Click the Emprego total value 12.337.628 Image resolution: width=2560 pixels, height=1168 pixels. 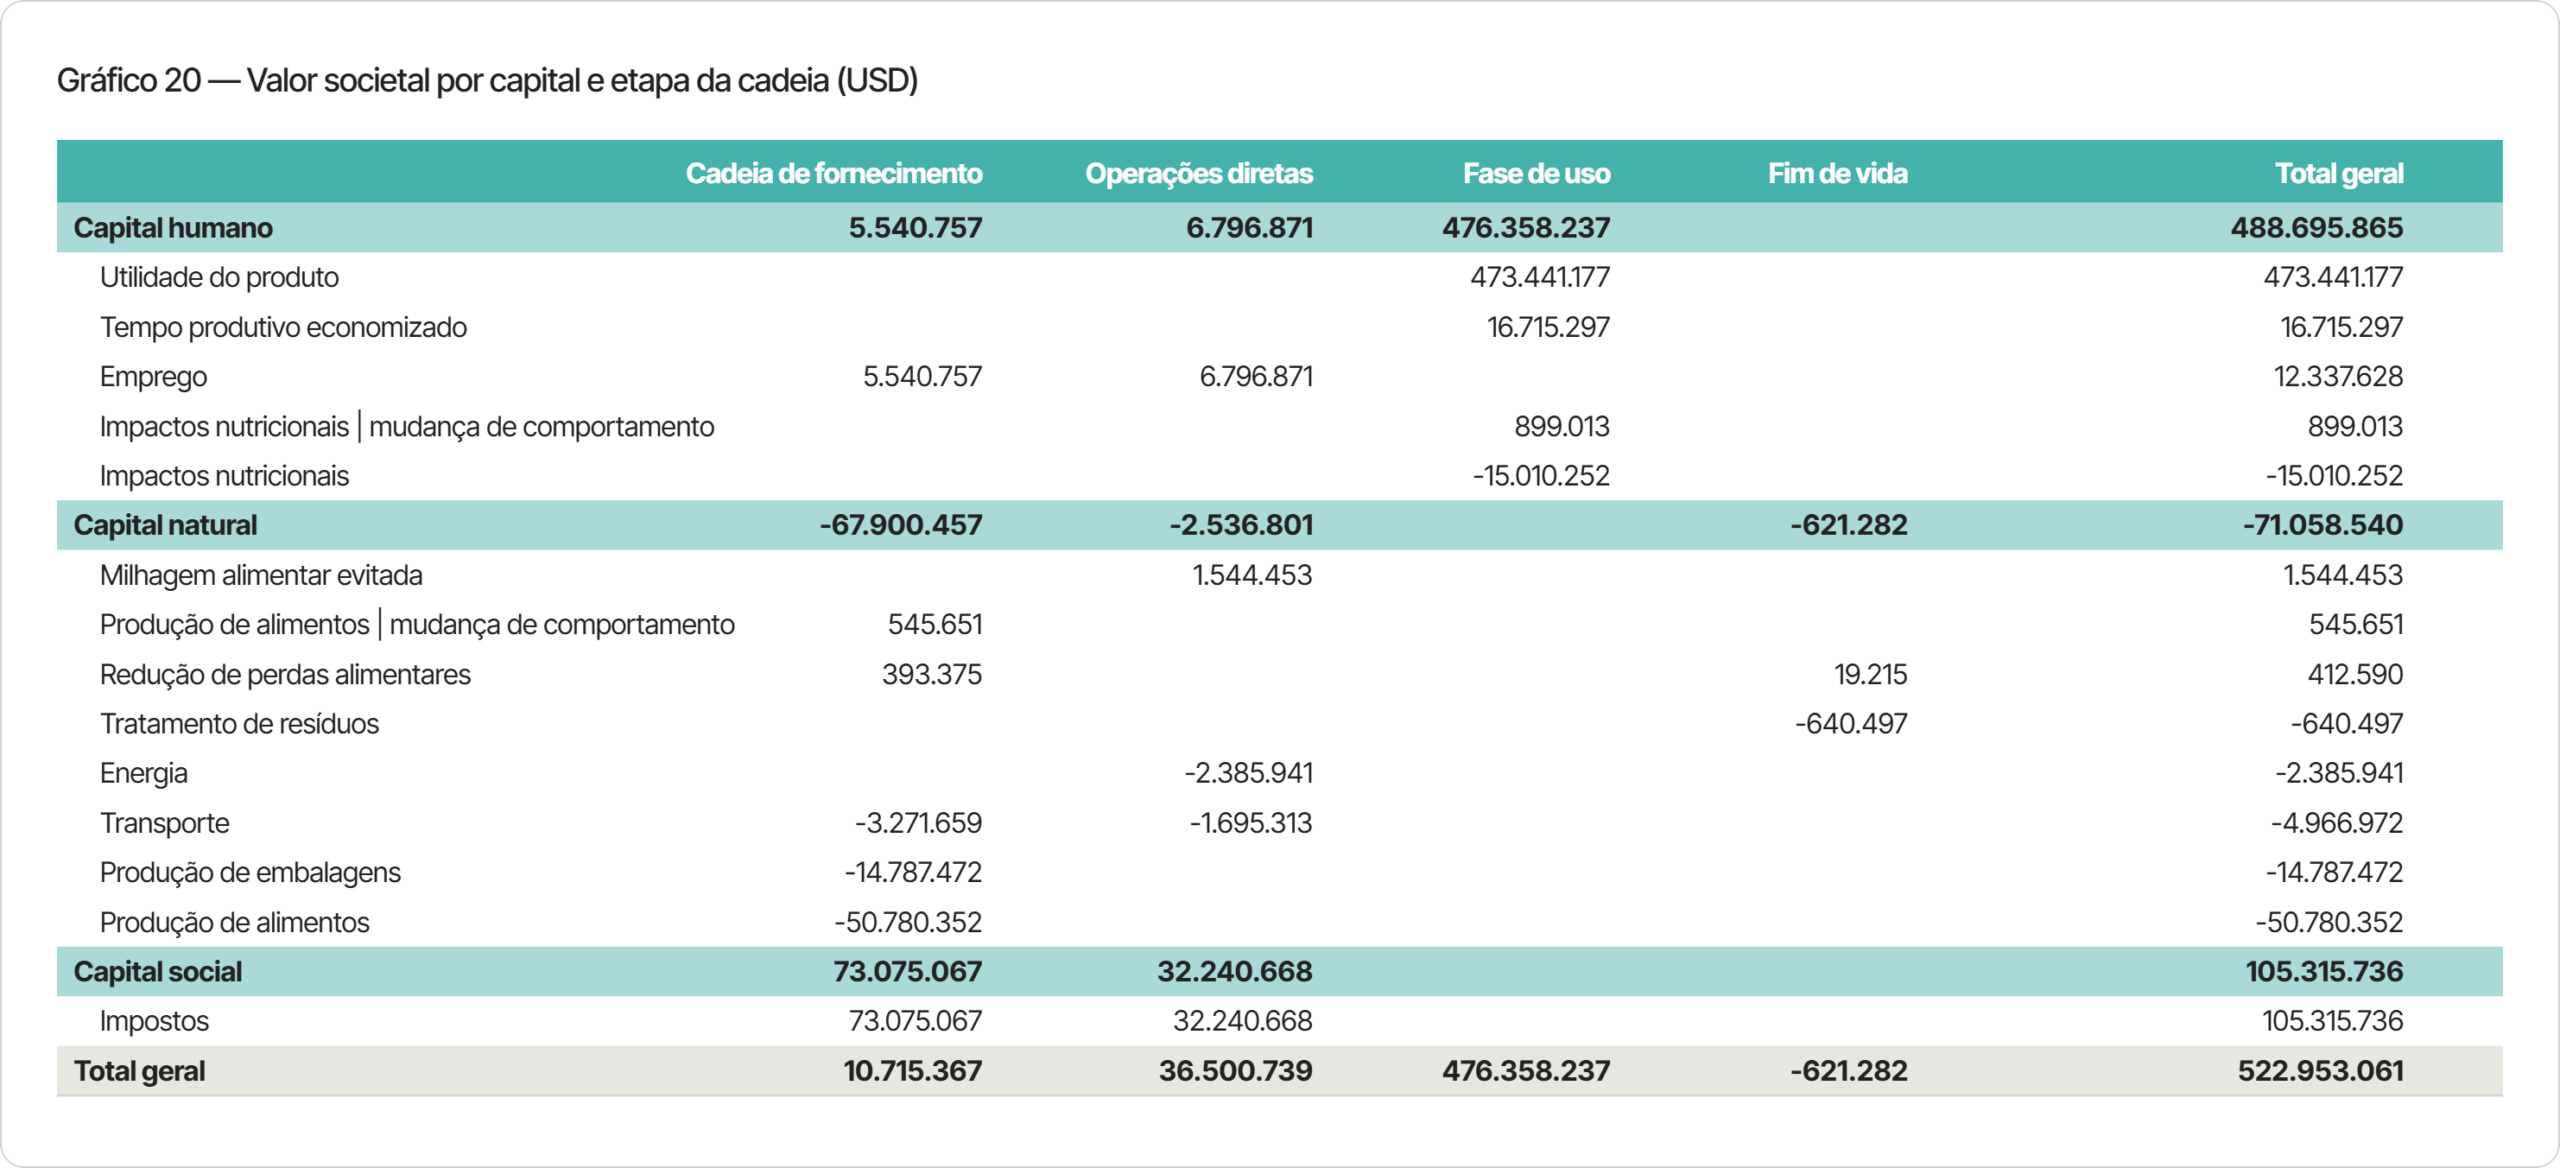coord(2338,377)
